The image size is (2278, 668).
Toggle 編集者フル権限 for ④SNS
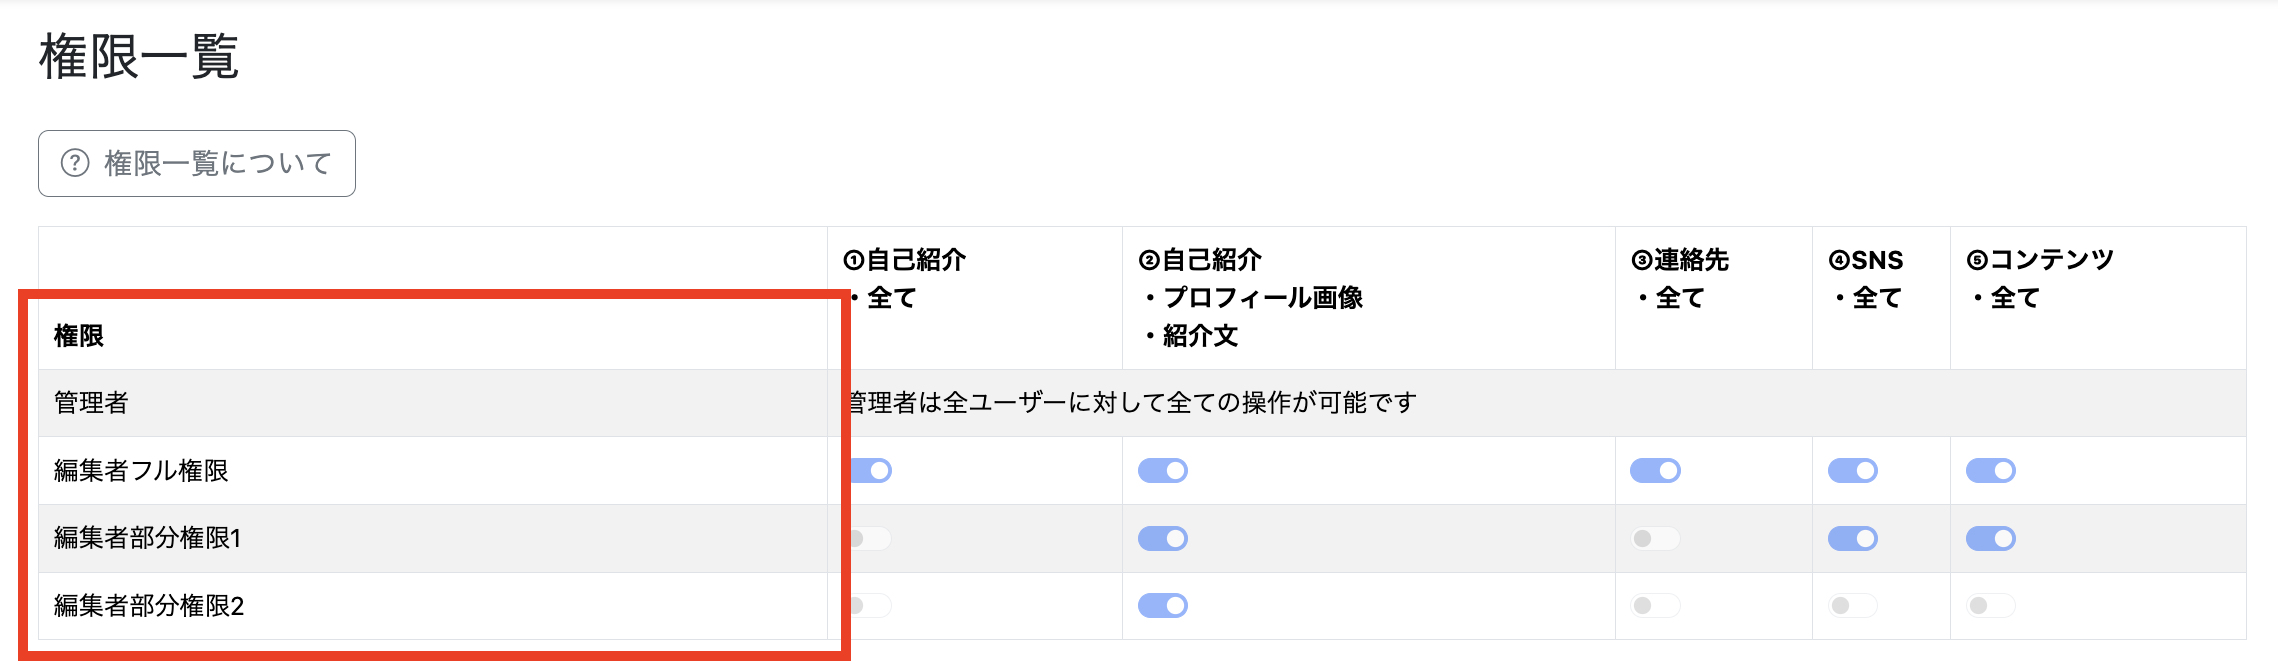(1853, 470)
